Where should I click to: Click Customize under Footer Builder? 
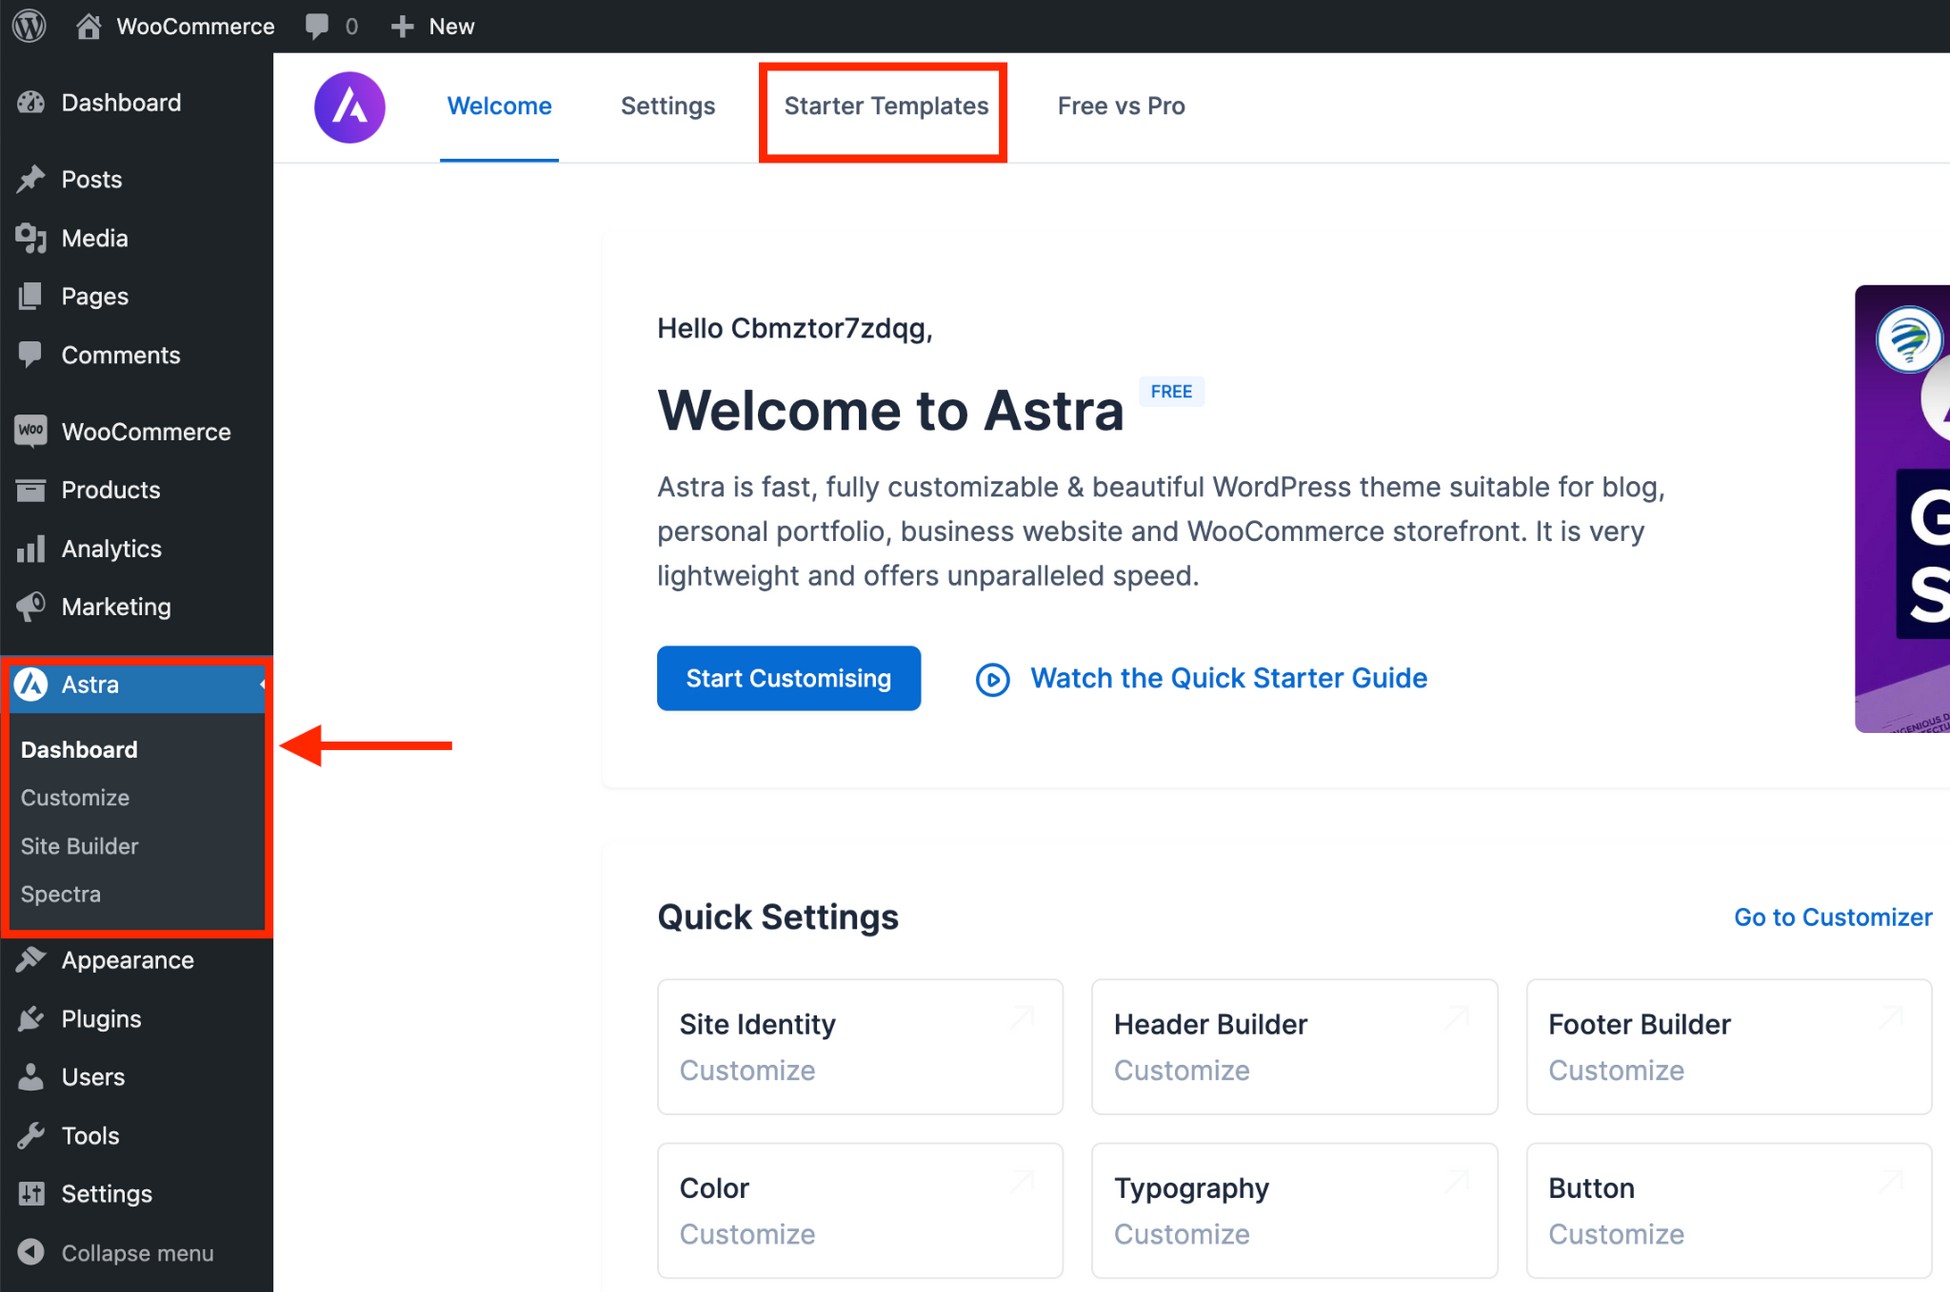pos(1616,1070)
